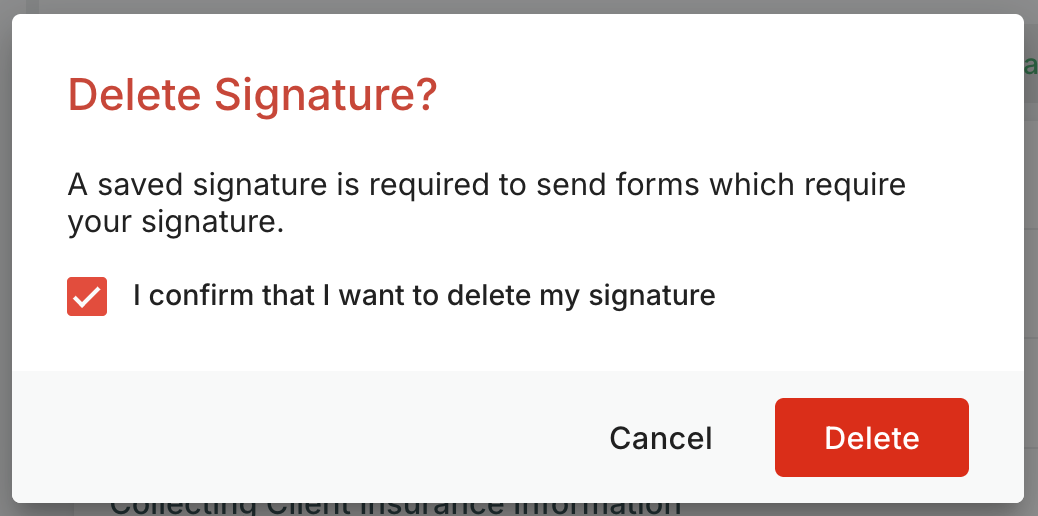
Task: Click the "your signature." line of the message
Action: (x=176, y=223)
